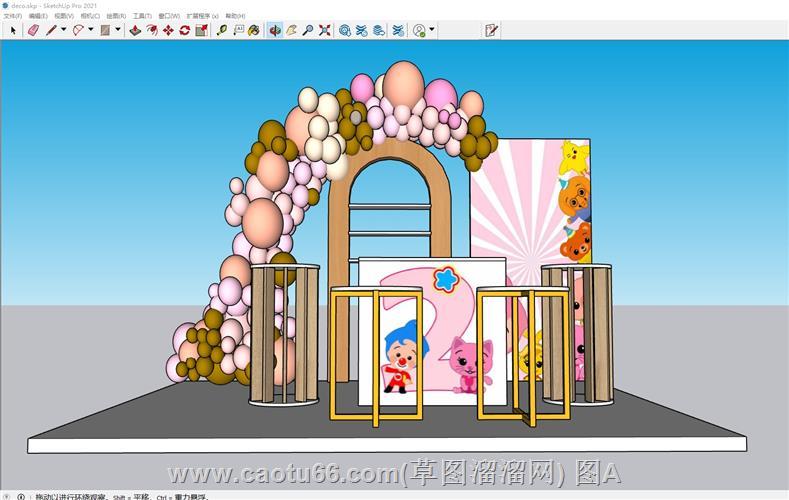The height and width of the screenshot is (500, 789).
Task: Activate the Line pencil tool
Action: (51, 31)
